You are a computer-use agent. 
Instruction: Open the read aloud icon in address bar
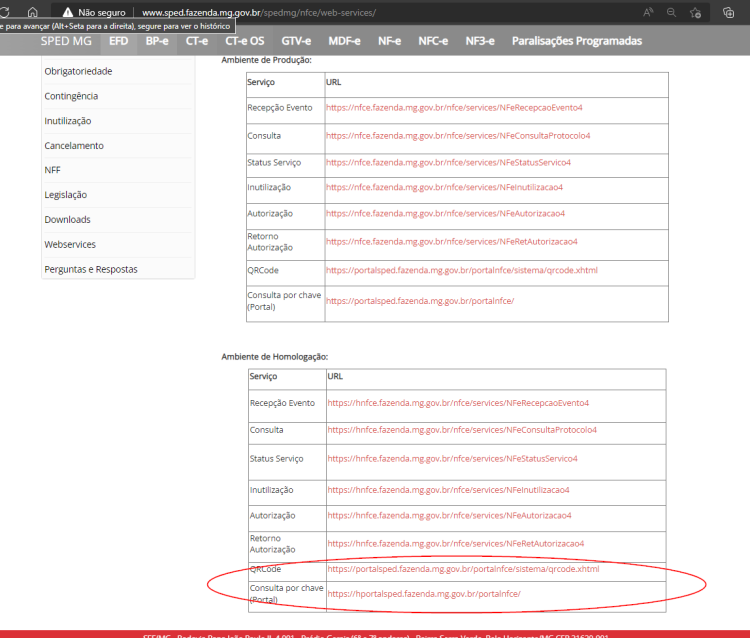648,12
